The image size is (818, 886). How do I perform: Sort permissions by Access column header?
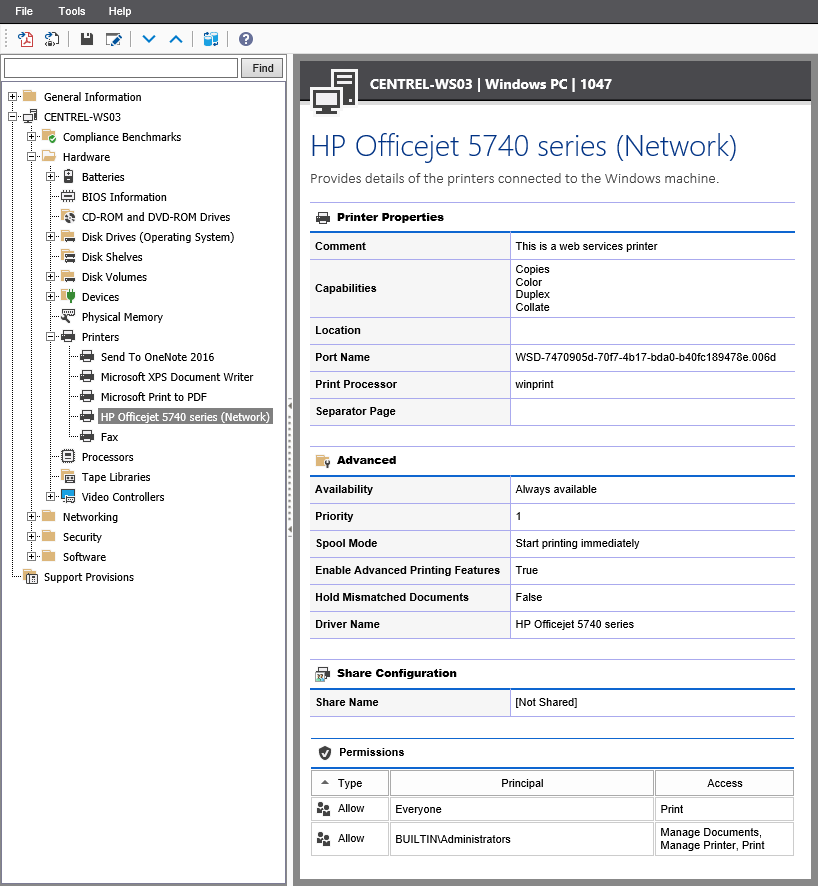(724, 783)
